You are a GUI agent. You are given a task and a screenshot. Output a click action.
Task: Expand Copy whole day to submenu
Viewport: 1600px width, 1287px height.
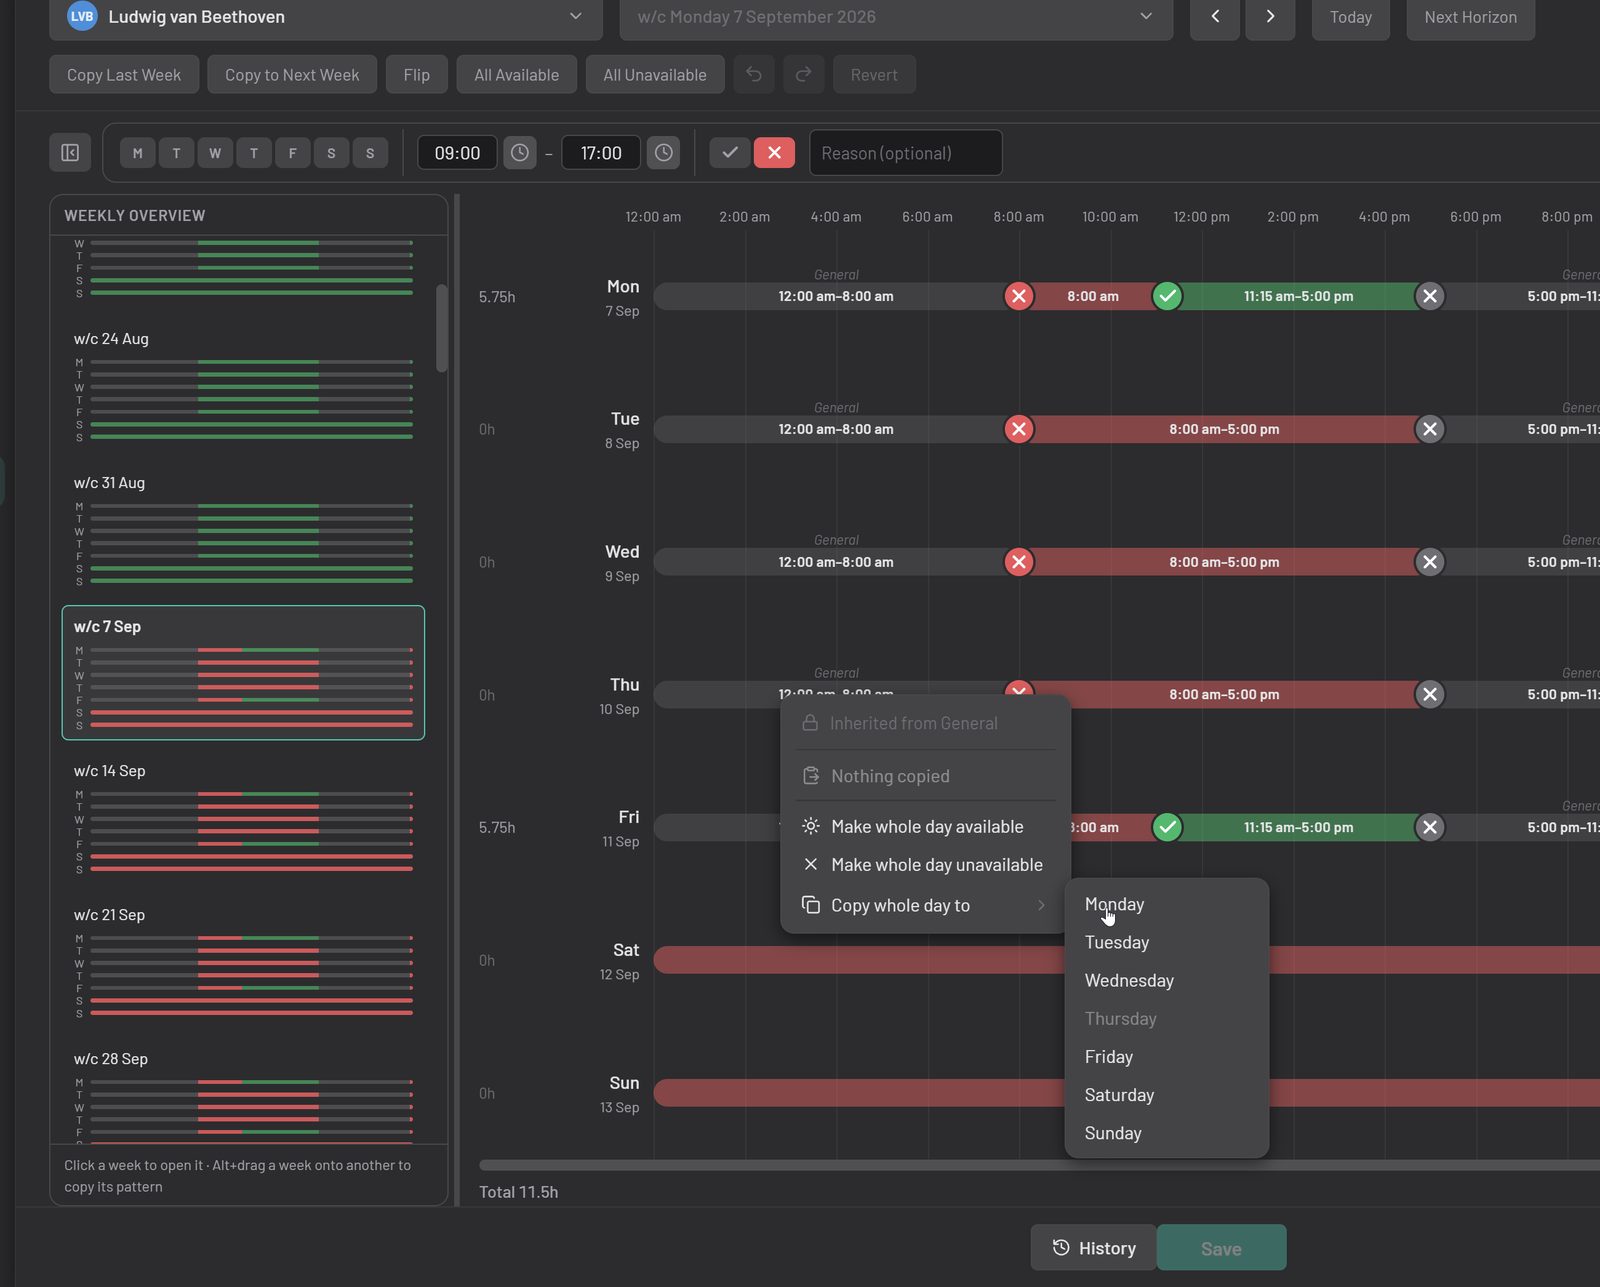click(x=926, y=905)
